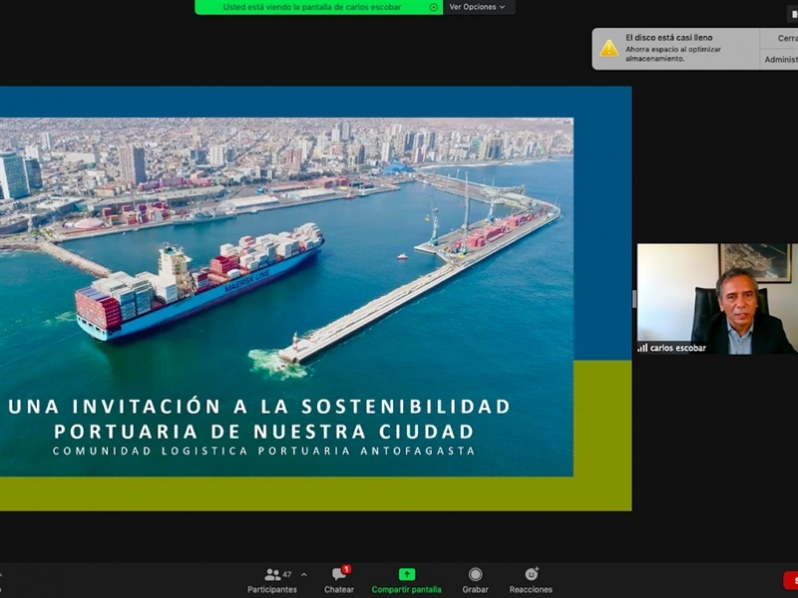Click the shield icon in green sharing banner
Image resolution: width=798 pixels, height=598 pixels.
[433, 7]
